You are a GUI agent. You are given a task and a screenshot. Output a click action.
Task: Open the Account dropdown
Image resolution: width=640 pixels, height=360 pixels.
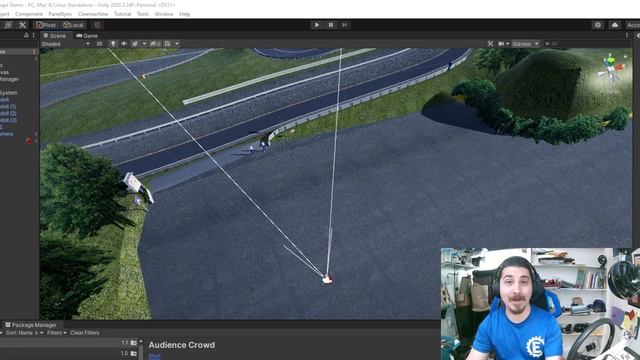633,25
